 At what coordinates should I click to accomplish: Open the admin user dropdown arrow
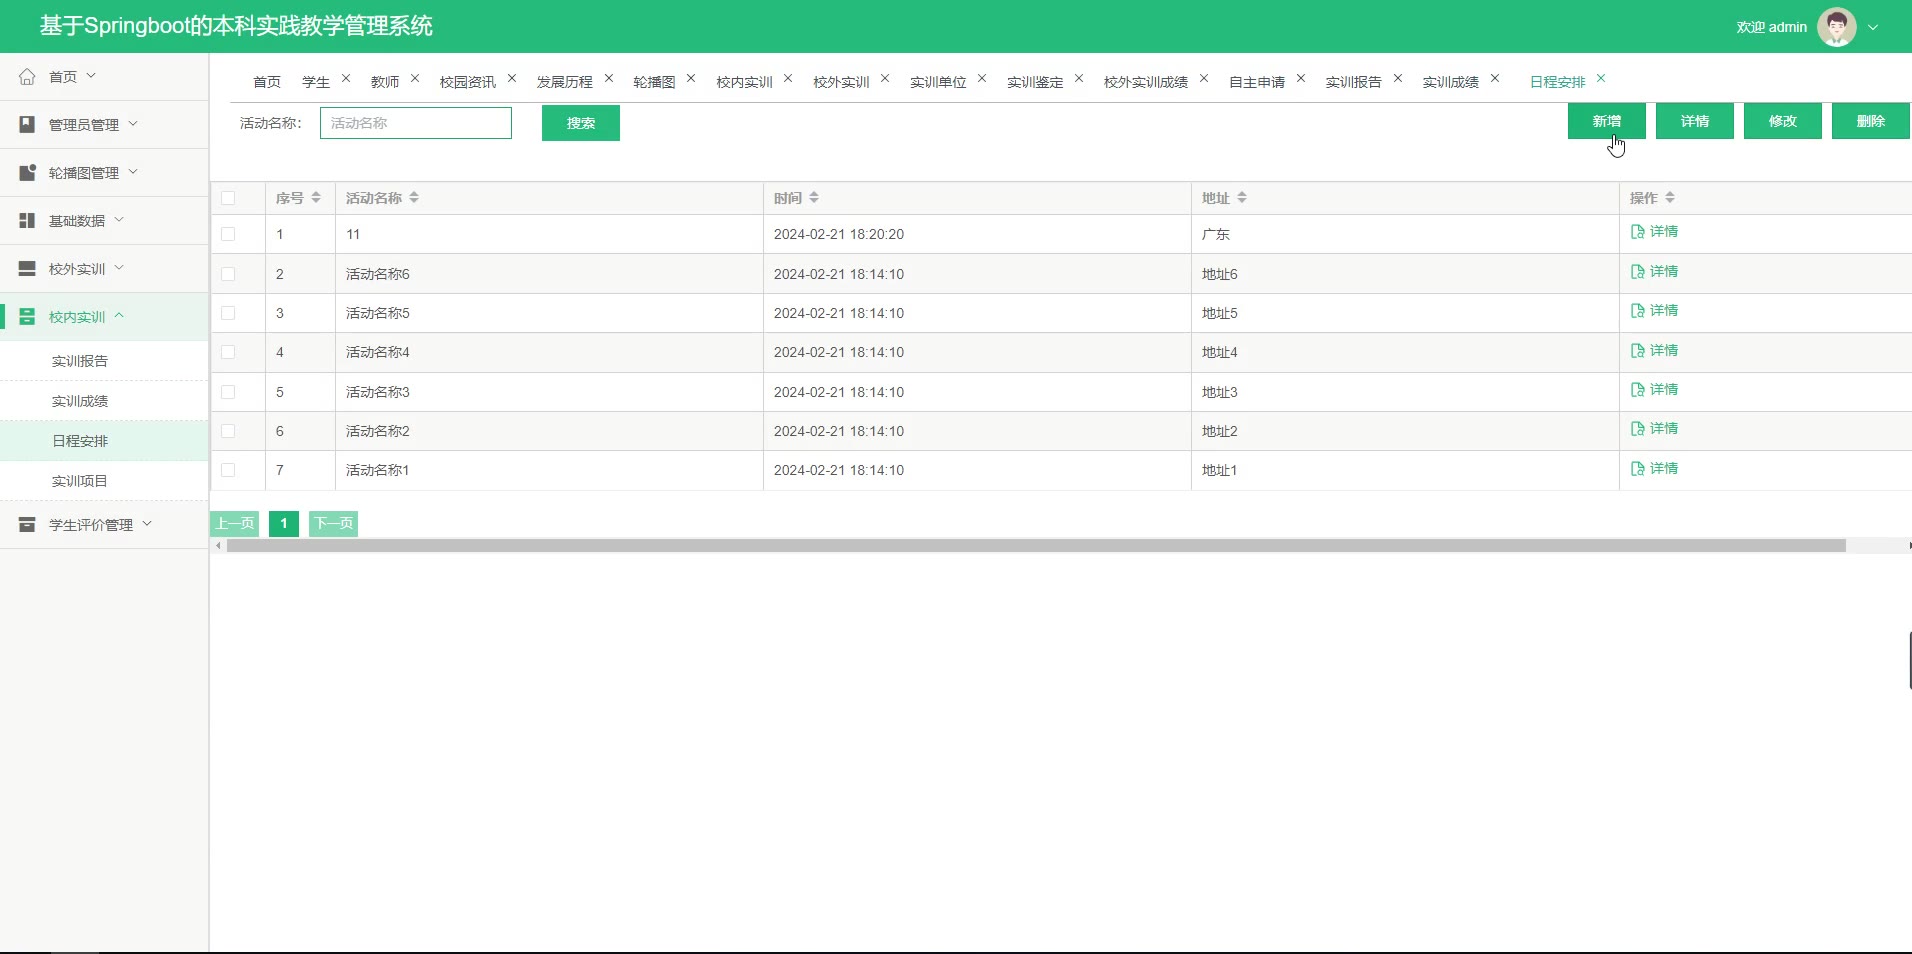point(1873,28)
